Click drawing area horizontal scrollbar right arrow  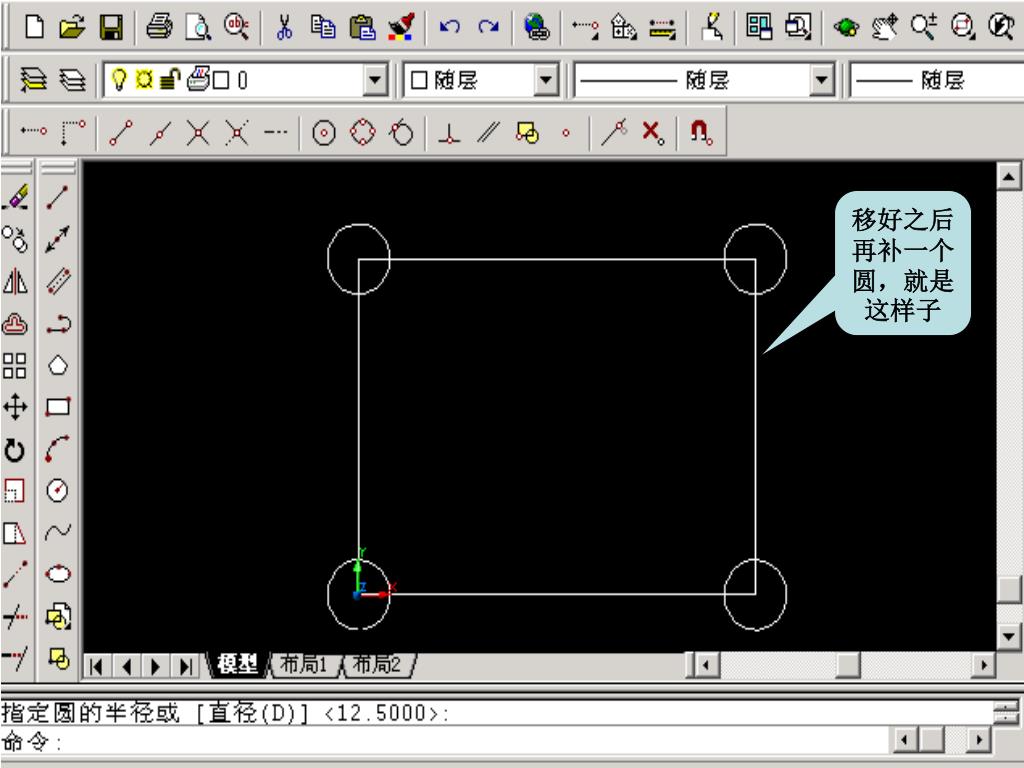pyautogui.click(x=982, y=665)
